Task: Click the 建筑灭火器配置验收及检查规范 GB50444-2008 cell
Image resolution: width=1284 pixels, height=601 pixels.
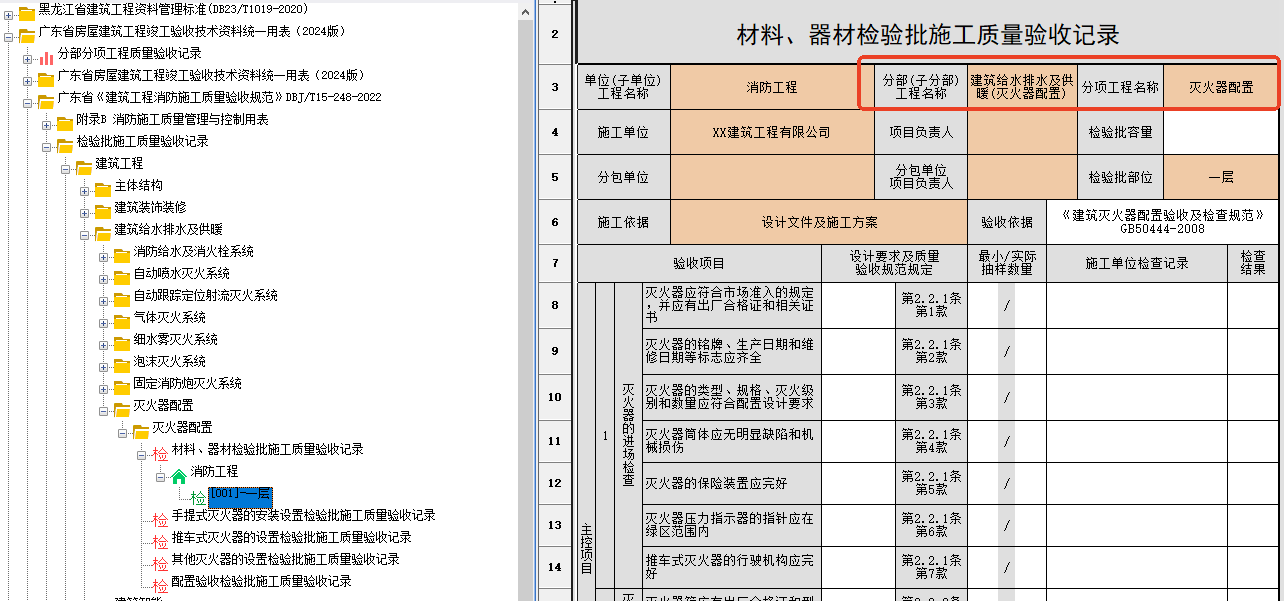Action: click(1163, 222)
